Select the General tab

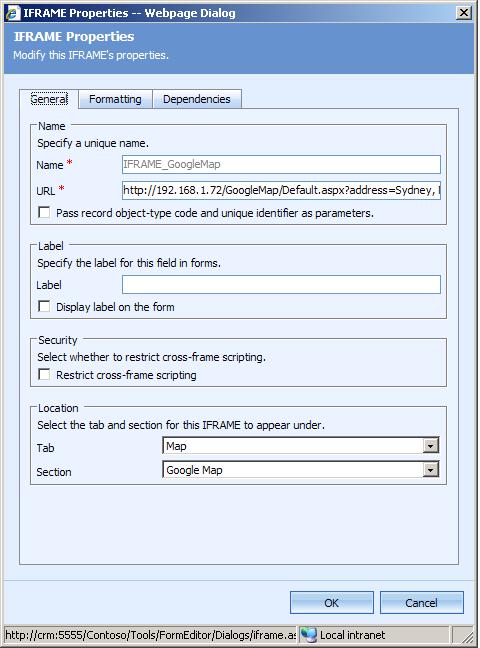point(49,99)
